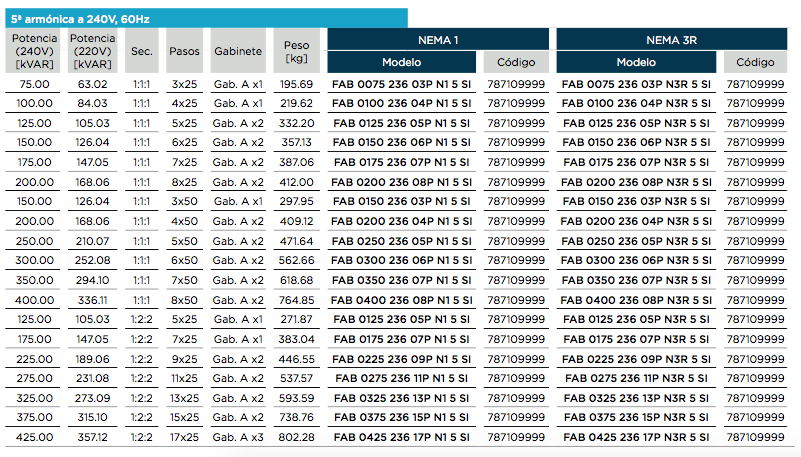Click the weight value '412.00'
This screenshot has height=457, width=801.
coord(296,182)
